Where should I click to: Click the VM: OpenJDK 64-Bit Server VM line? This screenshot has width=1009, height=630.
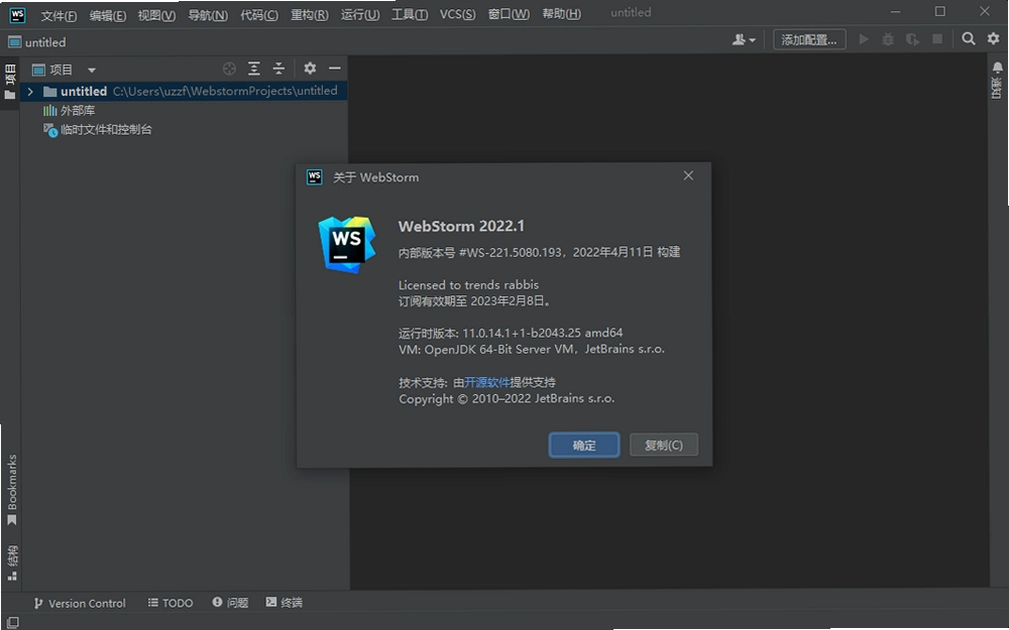click(x=532, y=349)
